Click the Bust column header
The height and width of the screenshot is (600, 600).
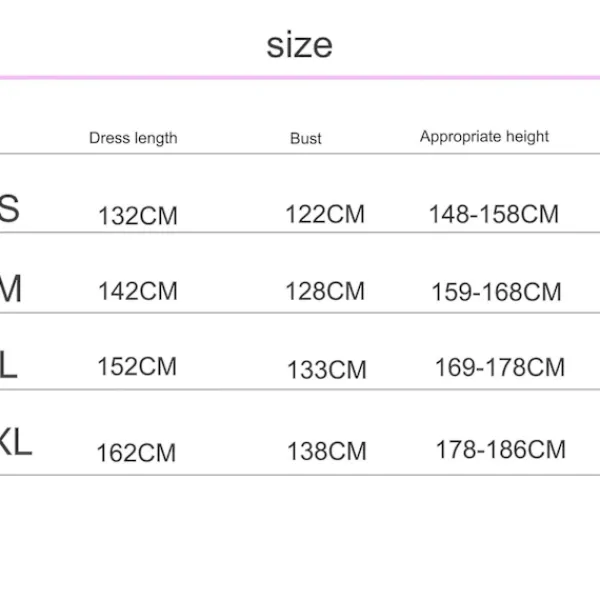(306, 138)
